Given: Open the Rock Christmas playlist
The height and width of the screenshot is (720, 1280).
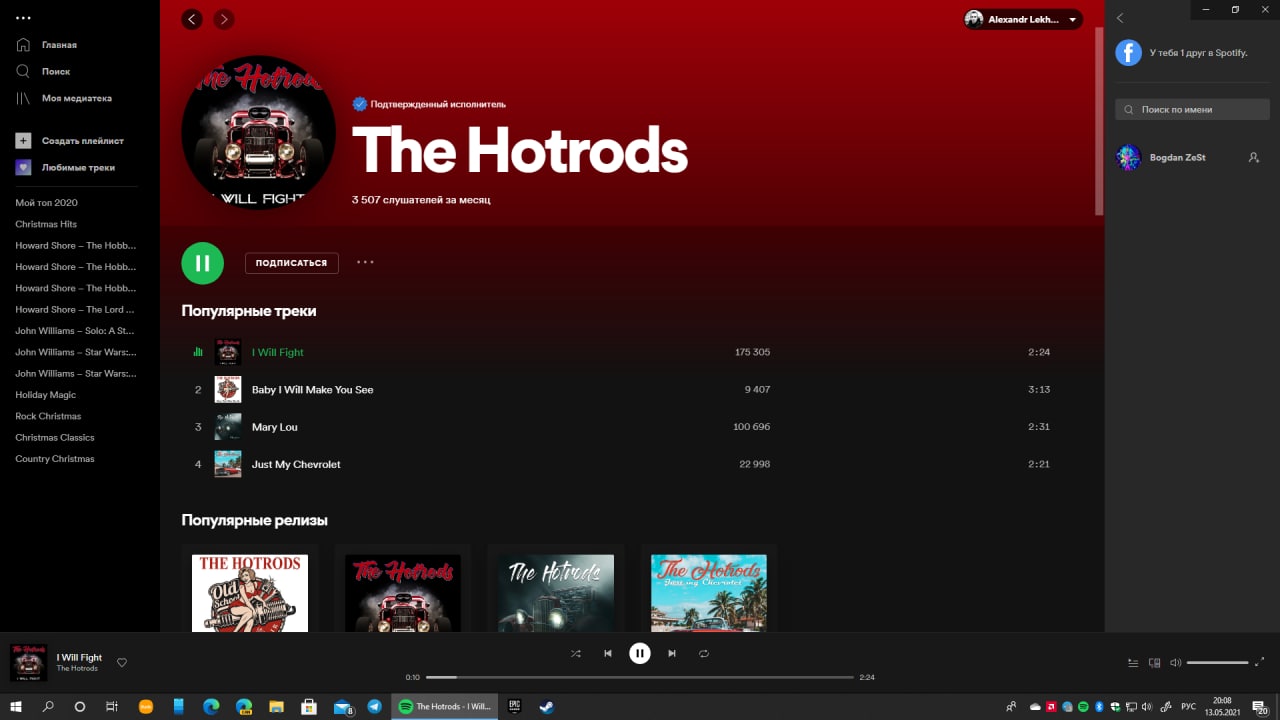Looking at the screenshot, I should (48, 416).
